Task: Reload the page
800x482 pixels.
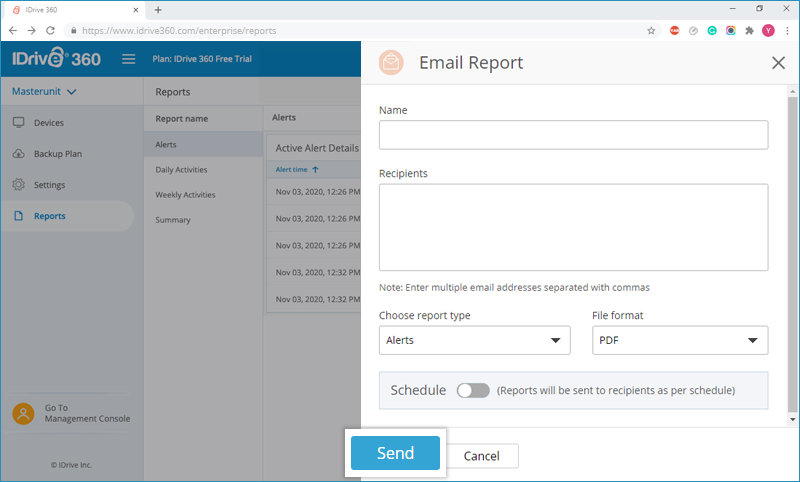Action: pyautogui.click(x=50, y=31)
